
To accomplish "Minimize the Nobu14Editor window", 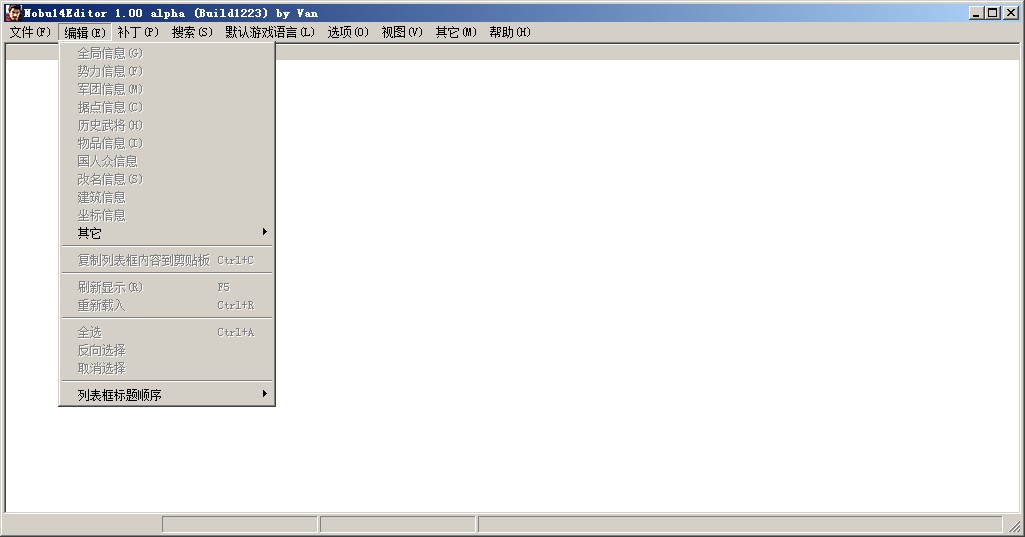I will [x=977, y=12].
